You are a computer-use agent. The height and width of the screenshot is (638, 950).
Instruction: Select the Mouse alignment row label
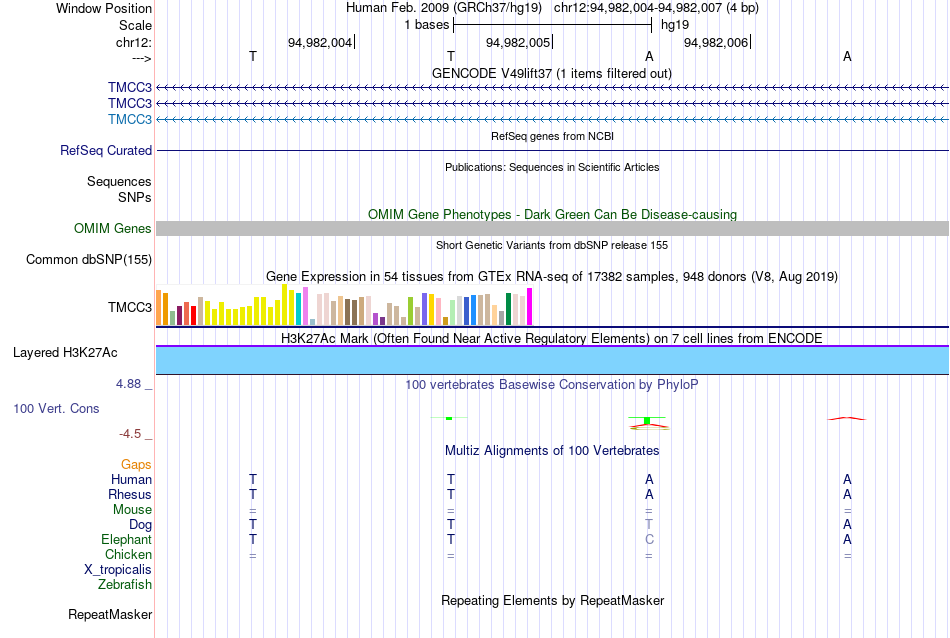[132, 510]
